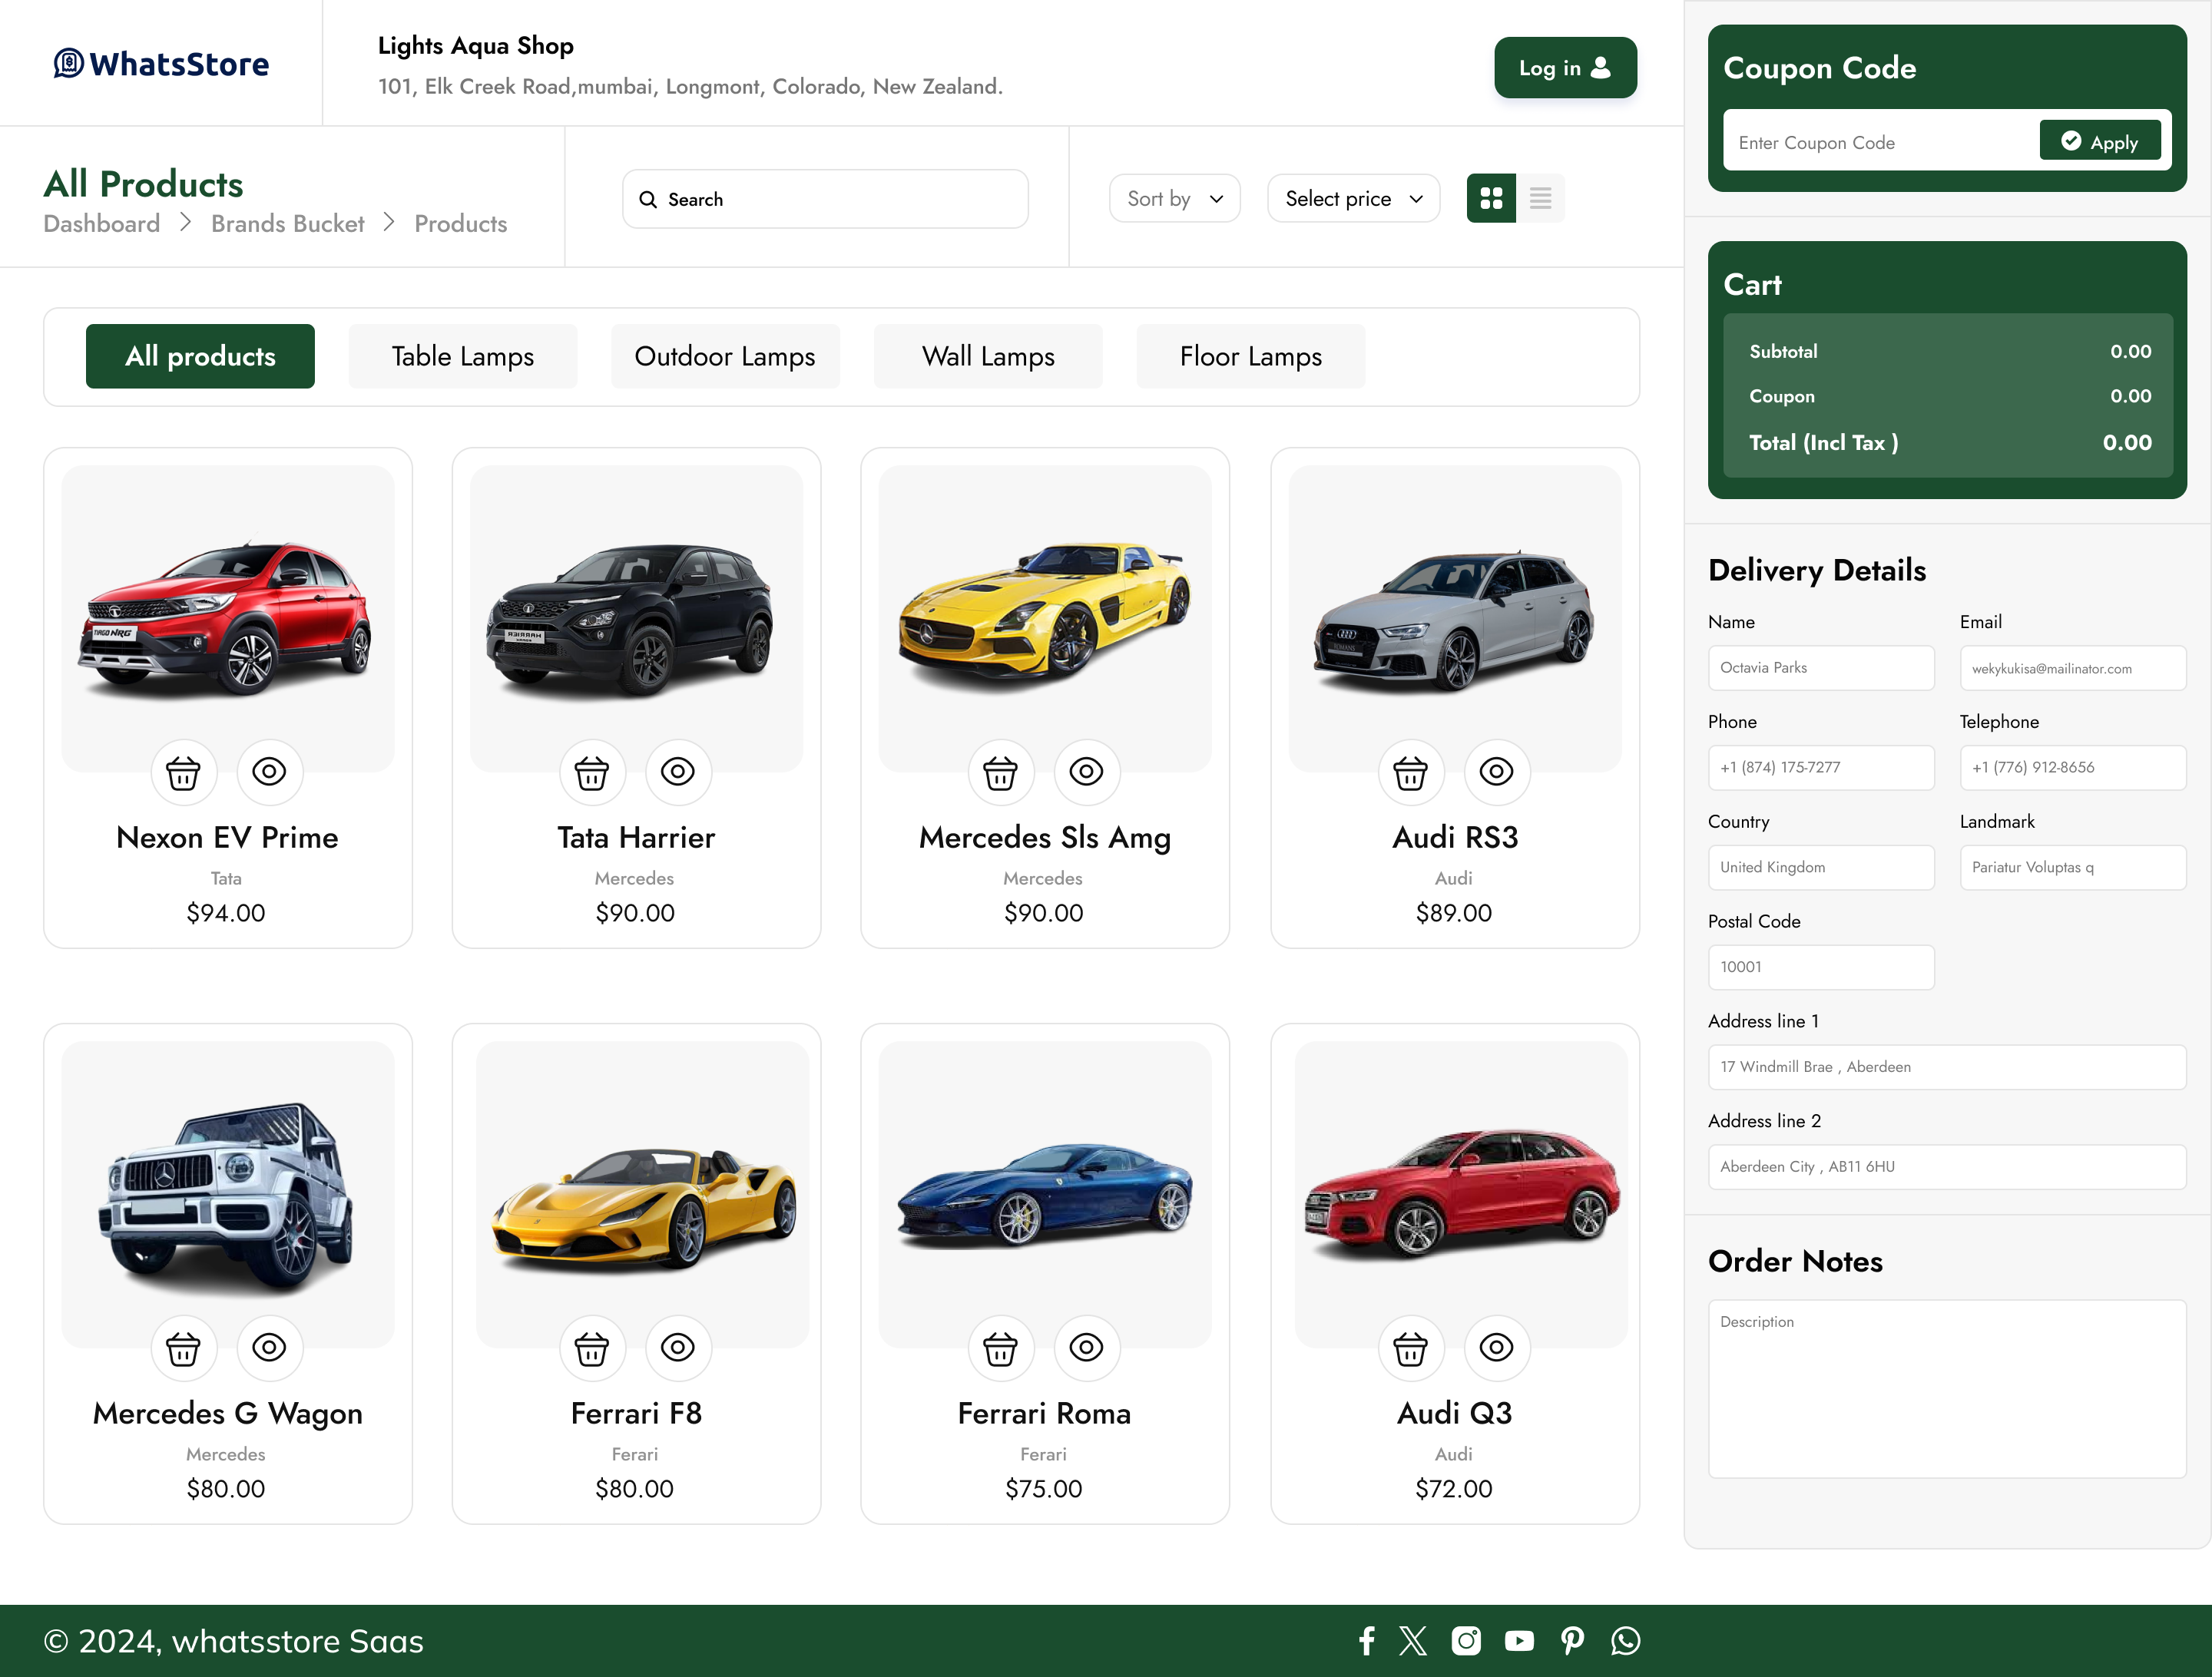
Task: Open WhatsApp icon in footer
Action: click(1625, 1641)
